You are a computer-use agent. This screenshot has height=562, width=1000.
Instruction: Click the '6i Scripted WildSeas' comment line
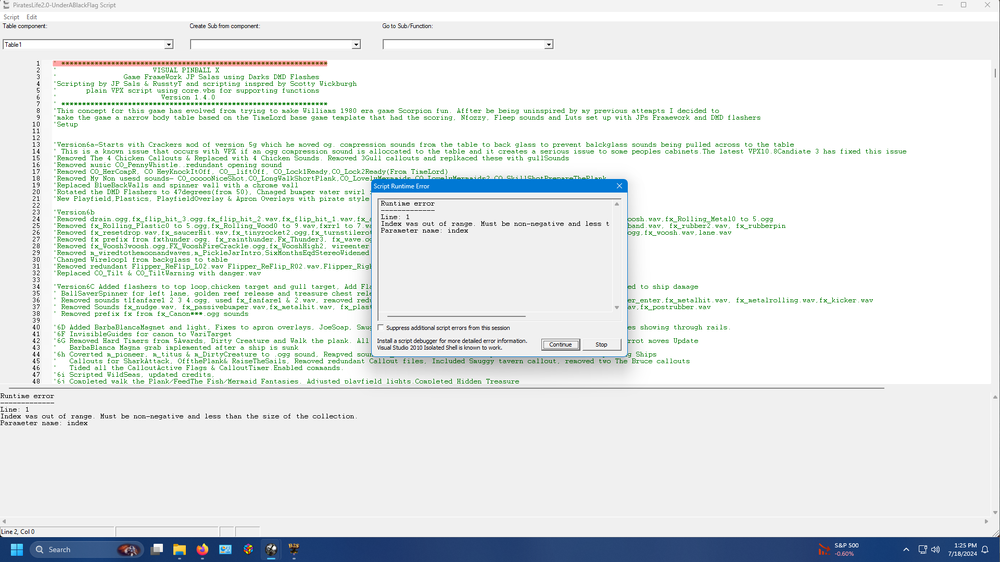tap(133, 374)
